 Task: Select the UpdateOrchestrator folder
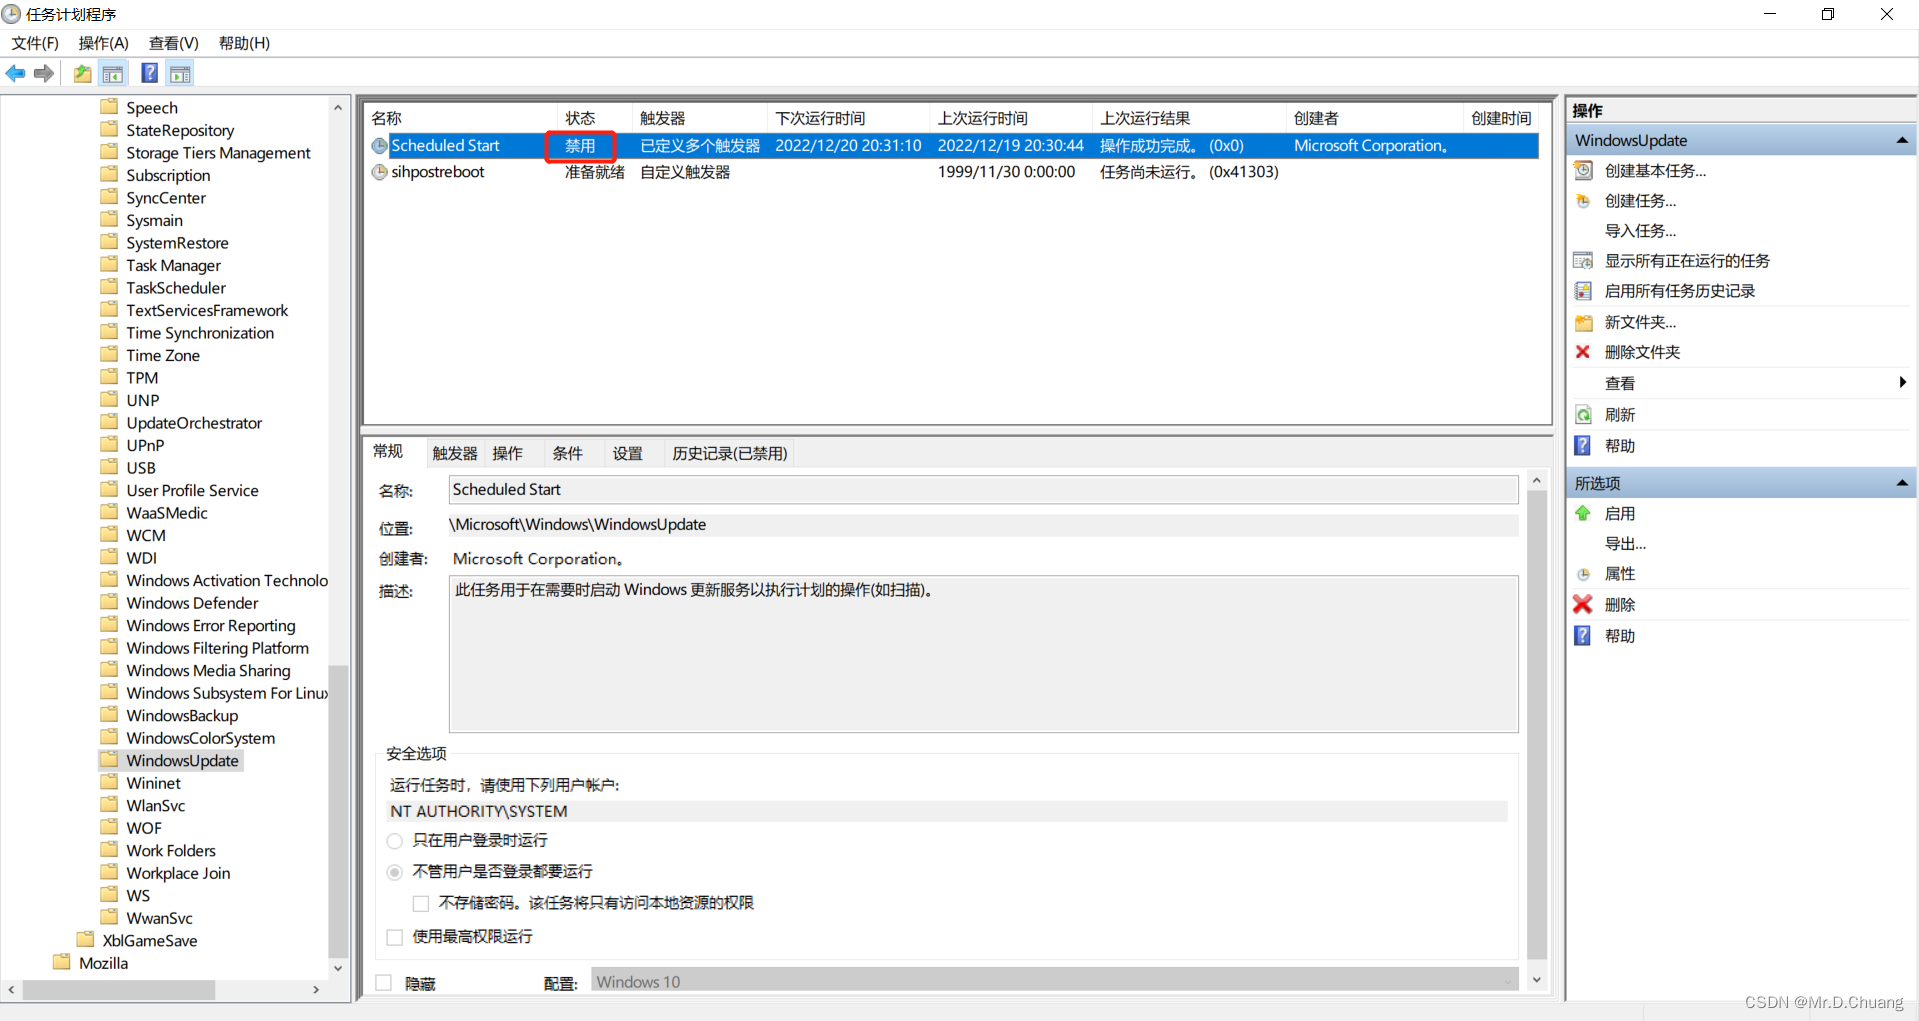(194, 423)
